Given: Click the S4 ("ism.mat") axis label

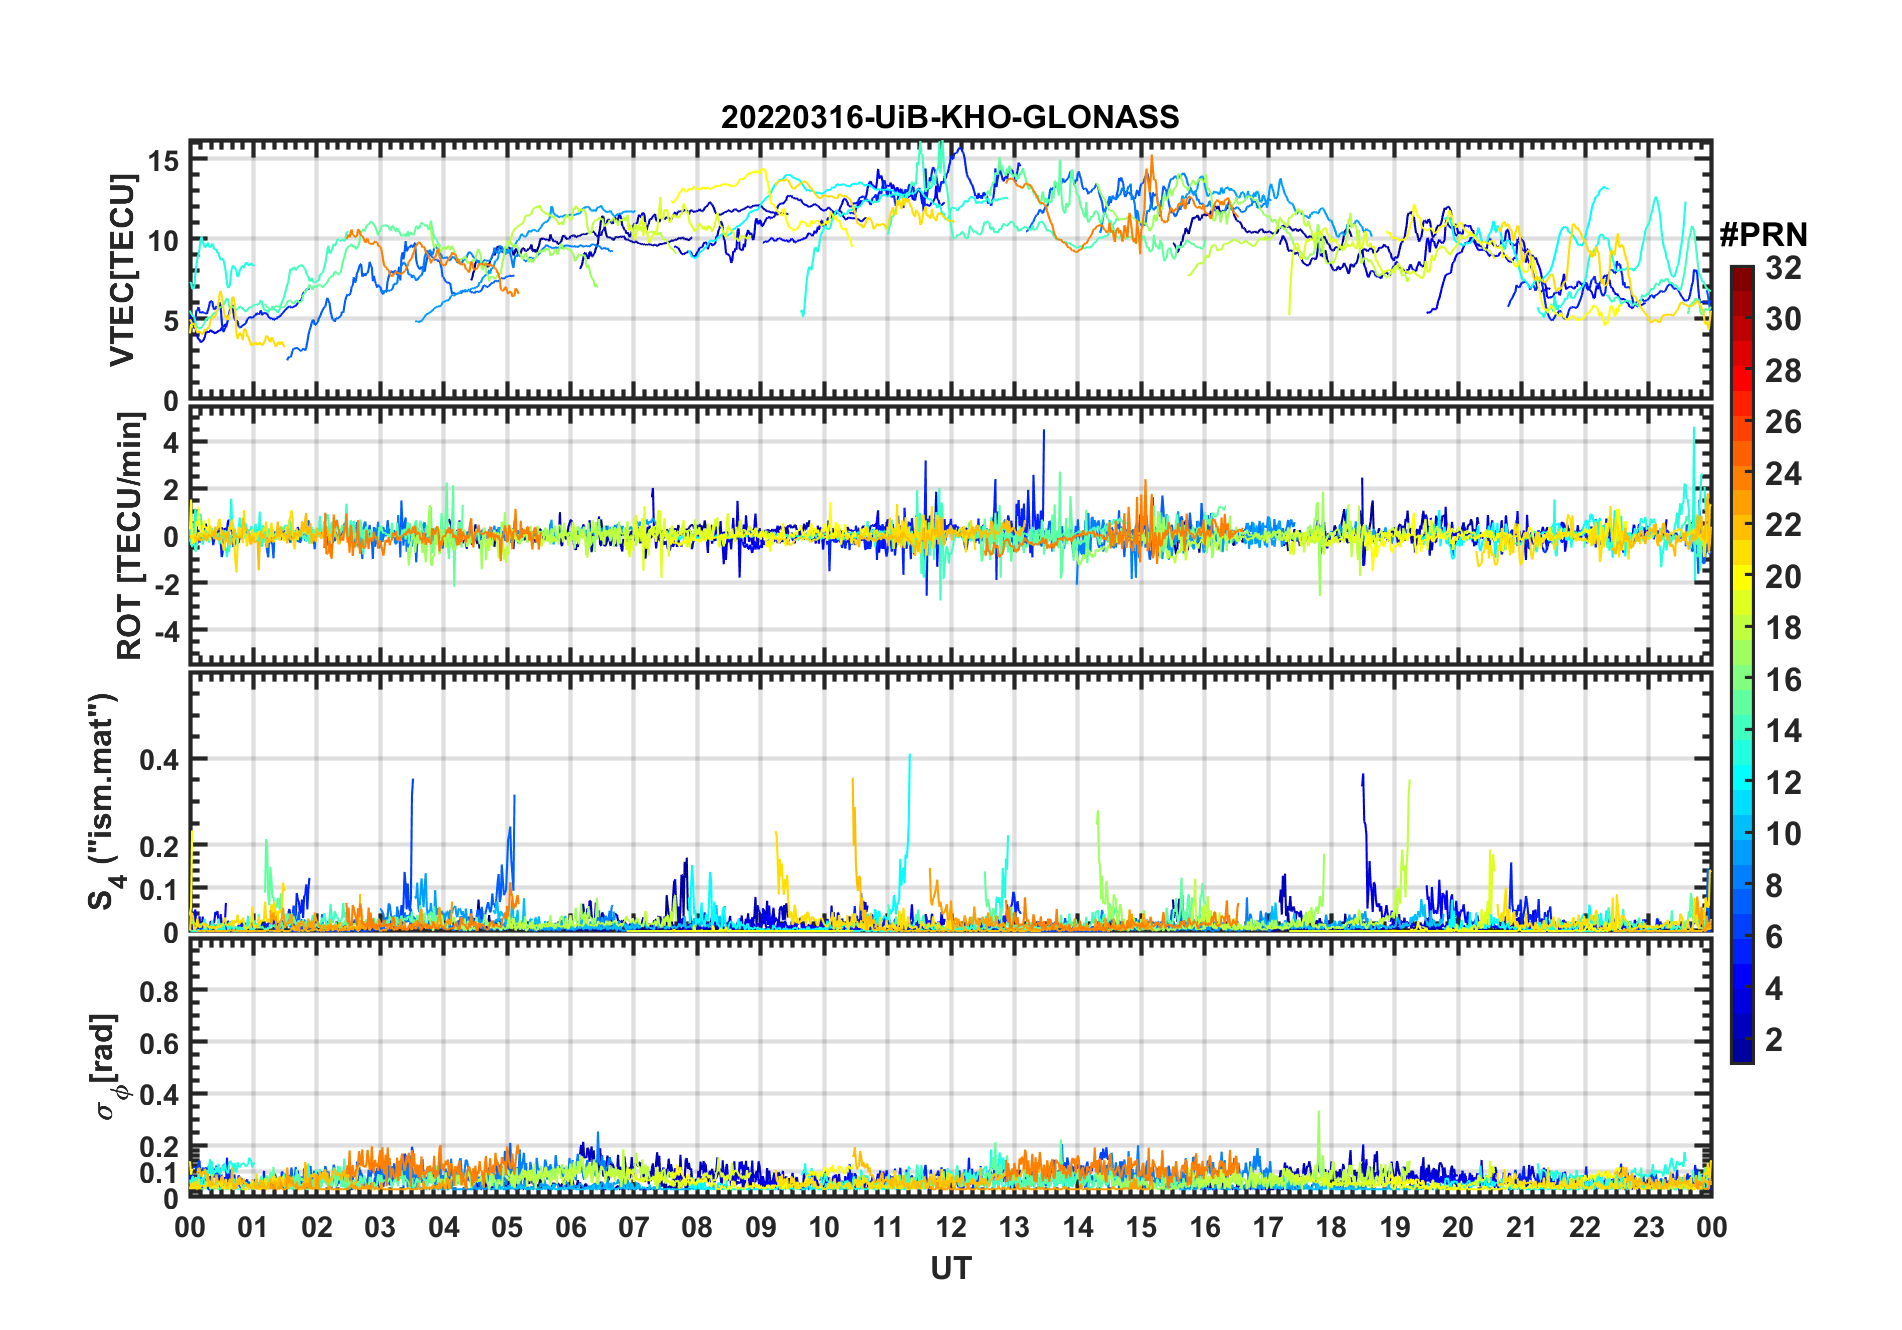Looking at the screenshot, I should (x=104, y=802).
